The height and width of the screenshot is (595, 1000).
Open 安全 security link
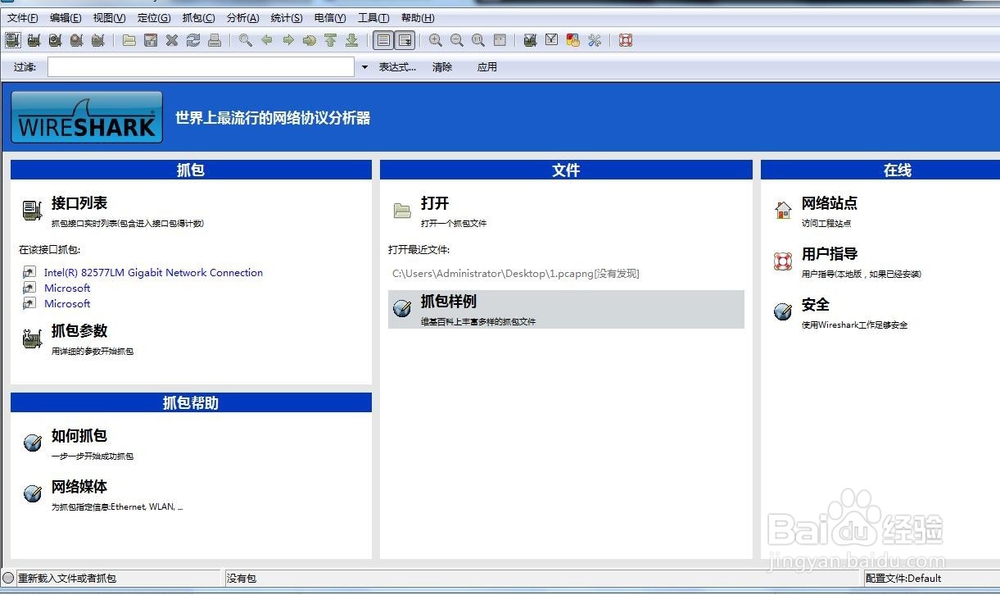[815, 305]
